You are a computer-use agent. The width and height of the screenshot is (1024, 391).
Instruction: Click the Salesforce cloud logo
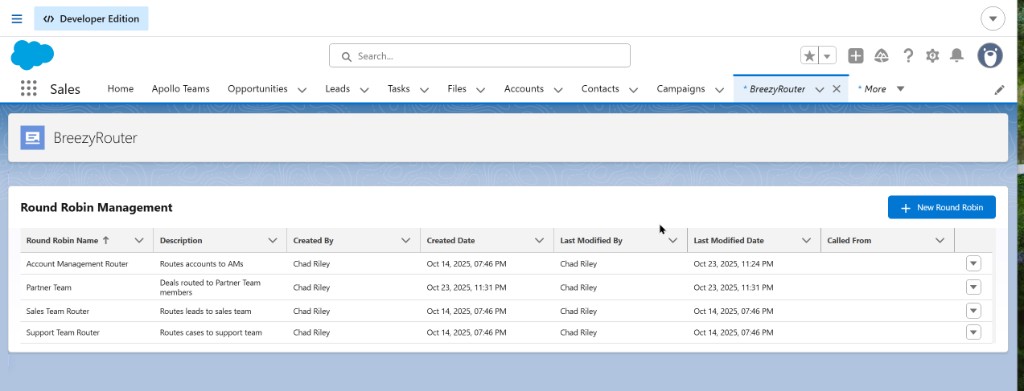point(32,55)
